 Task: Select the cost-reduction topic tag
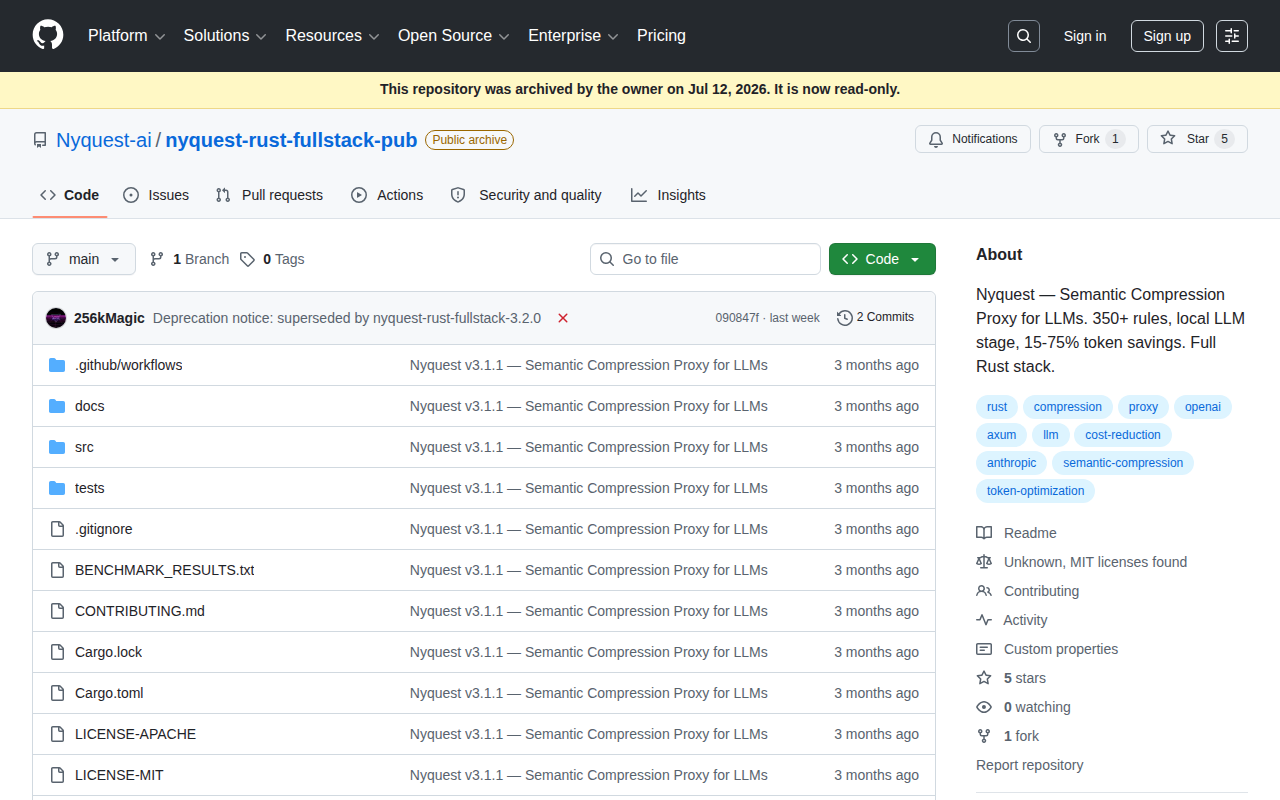[1123, 435]
